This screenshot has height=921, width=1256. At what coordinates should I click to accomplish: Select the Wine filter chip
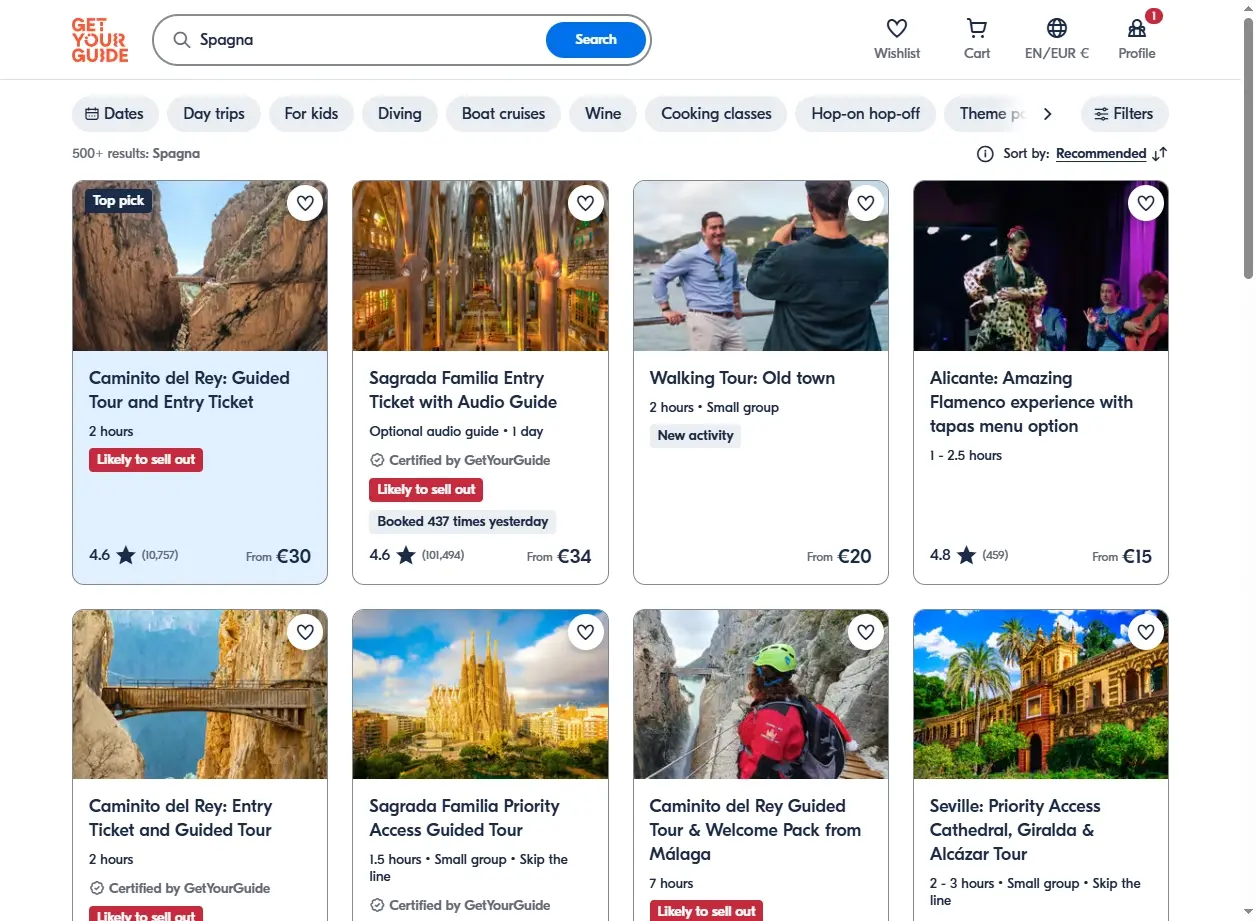603,114
